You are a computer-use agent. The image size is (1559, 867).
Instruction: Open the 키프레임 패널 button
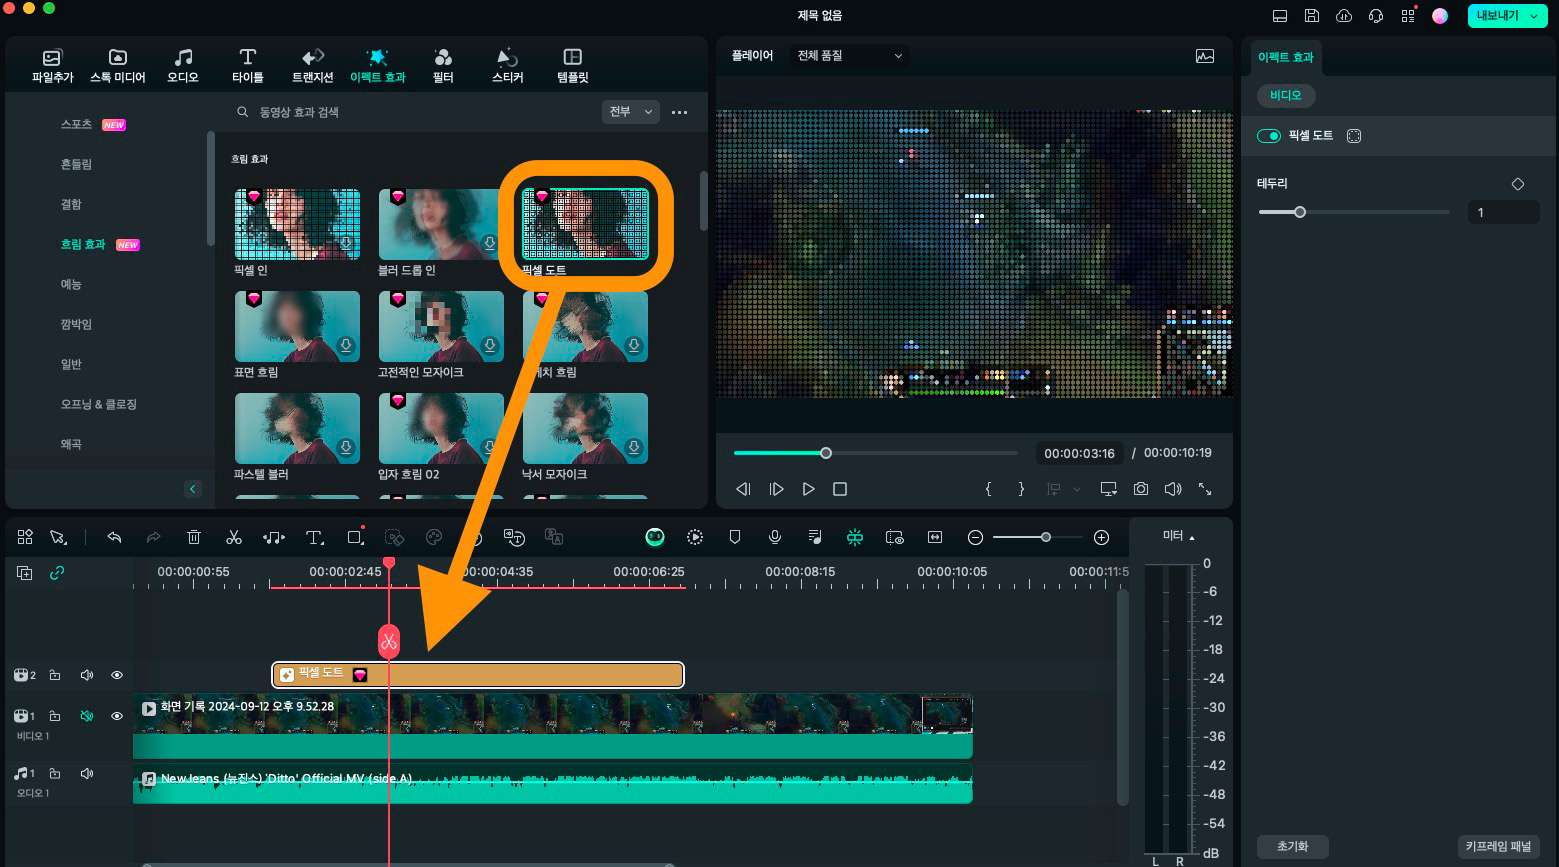[1498, 846]
